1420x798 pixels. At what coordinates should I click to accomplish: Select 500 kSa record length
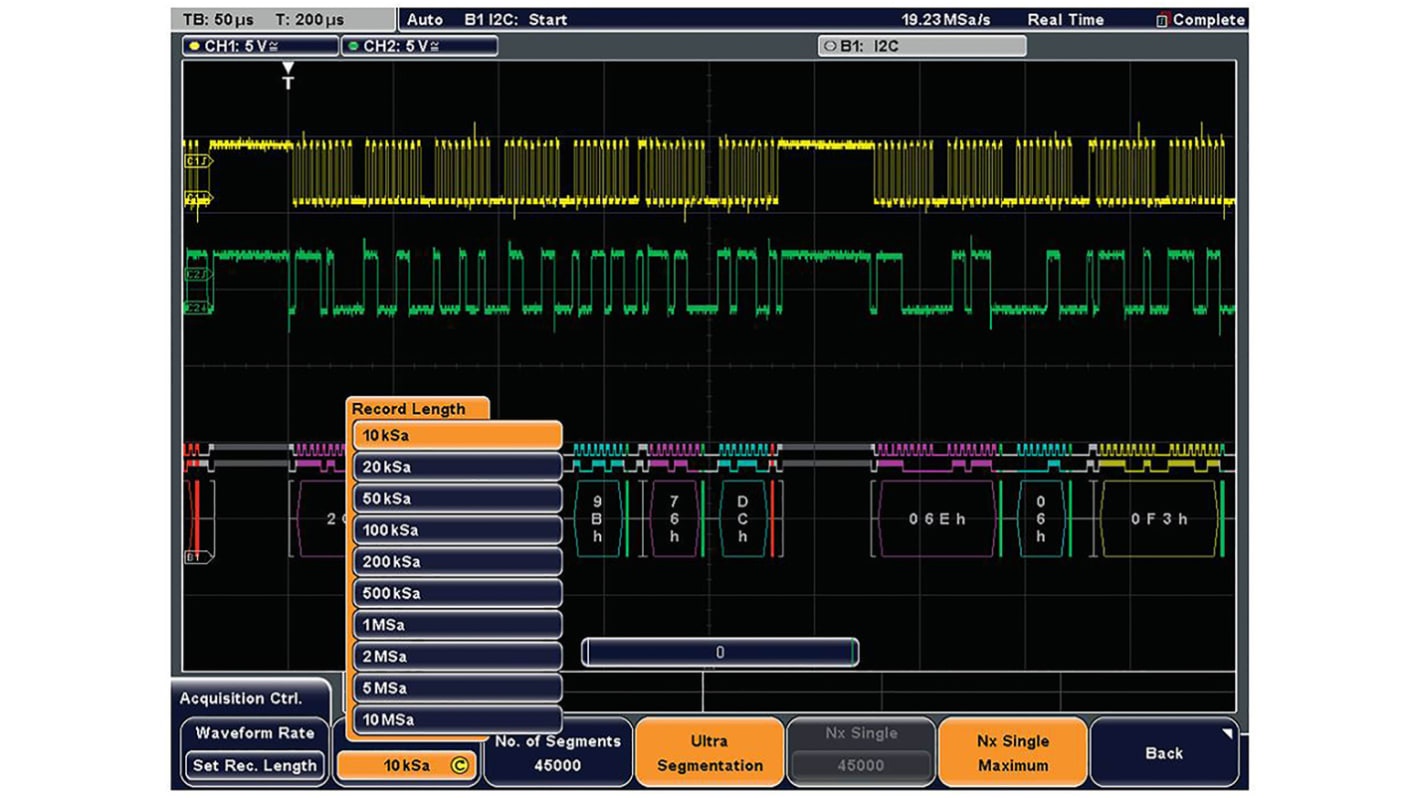coord(457,593)
